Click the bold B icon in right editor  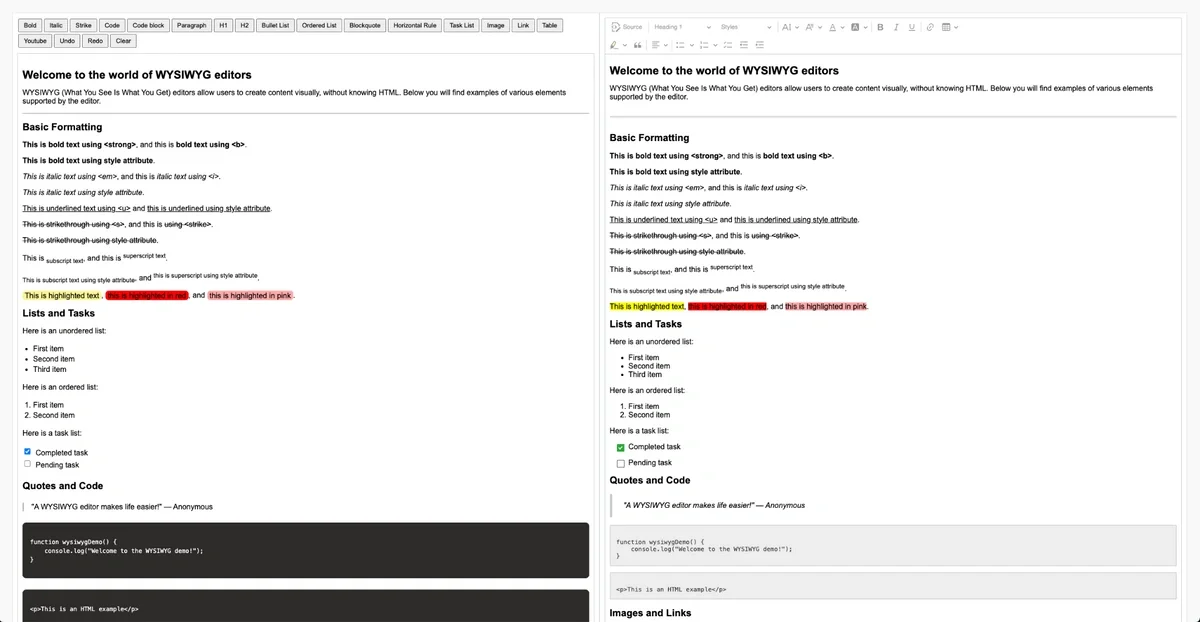coord(880,26)
